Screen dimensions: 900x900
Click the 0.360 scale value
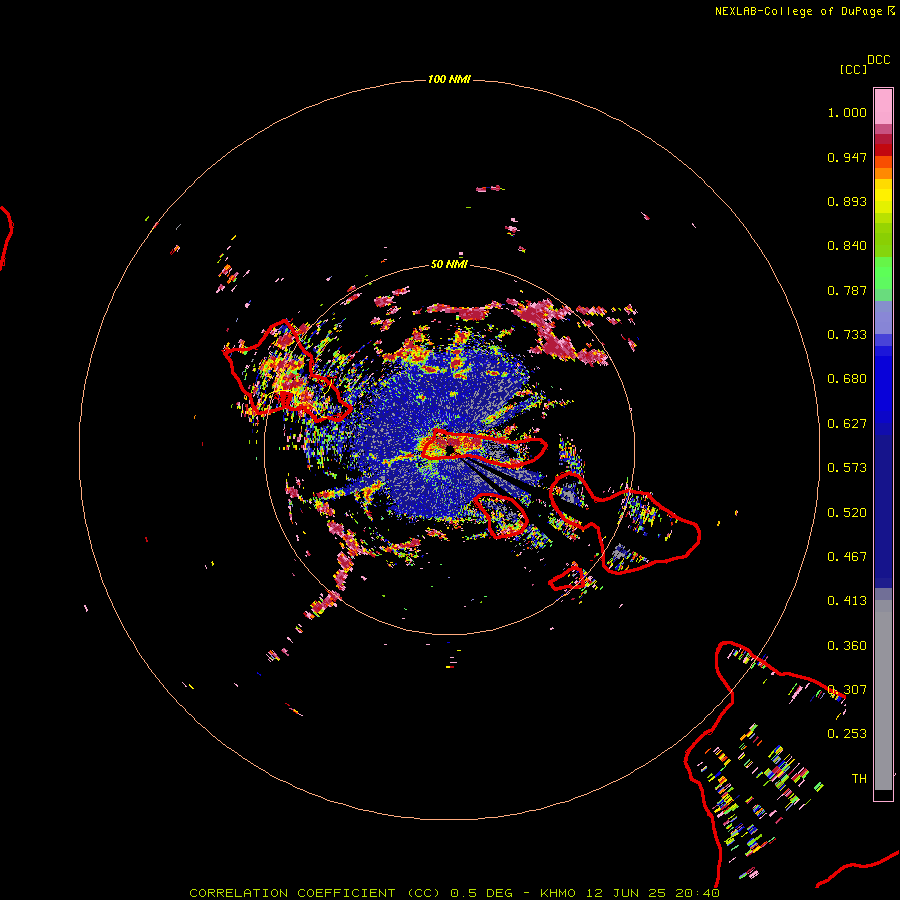pyautogui.click(x=847, y=646)
